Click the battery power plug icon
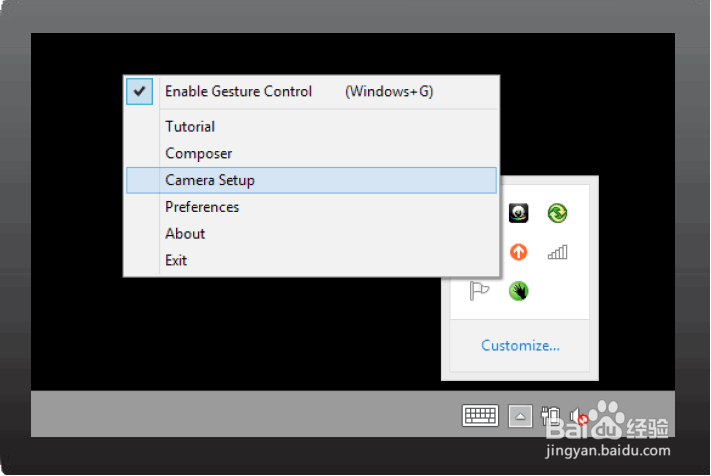 point(550,415)
